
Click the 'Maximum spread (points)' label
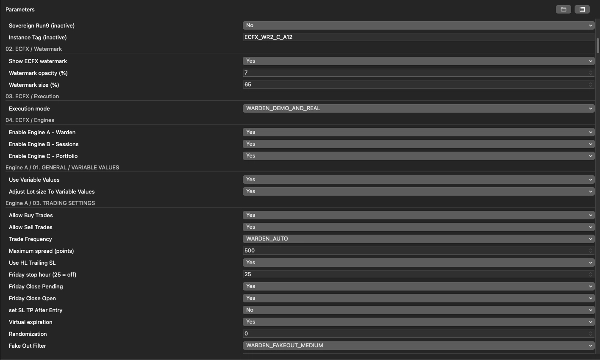[x=41, y=251]
